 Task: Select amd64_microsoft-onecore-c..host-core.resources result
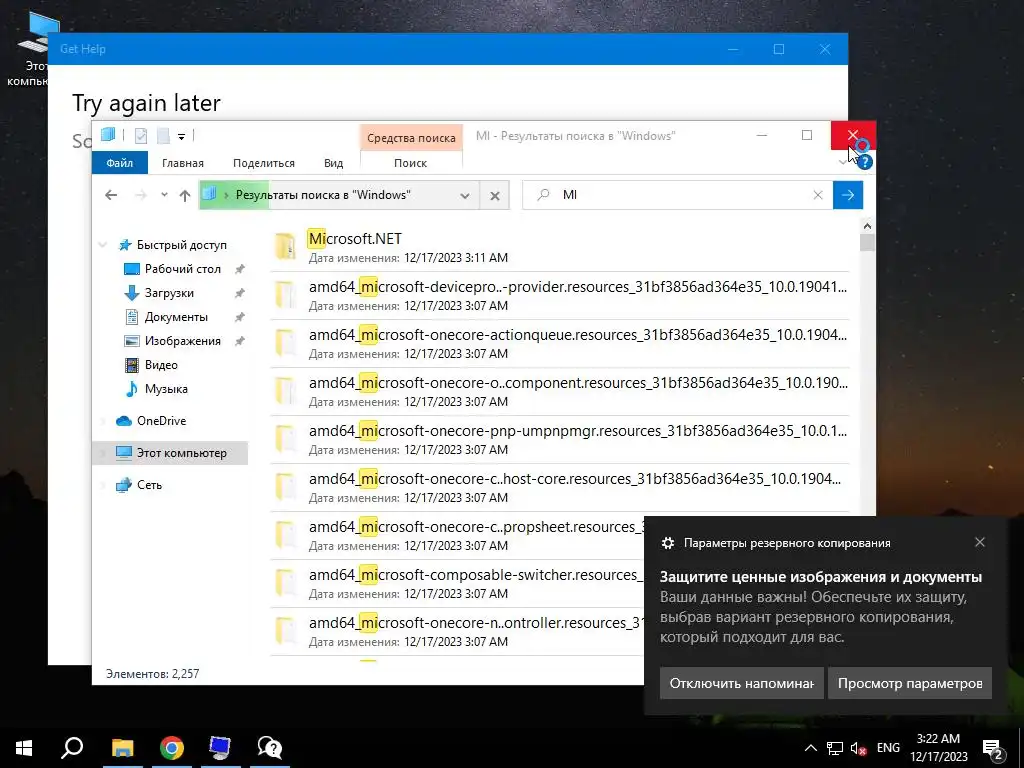(x=560, y=488)
